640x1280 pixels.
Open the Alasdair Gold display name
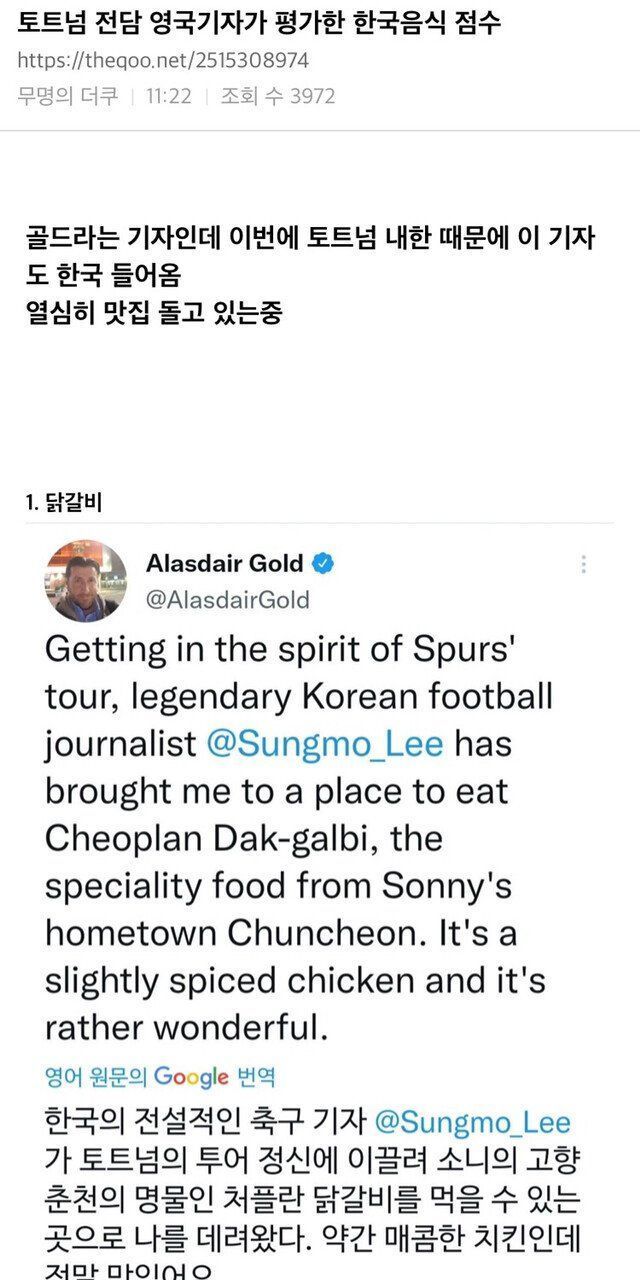tap(224, 563)
